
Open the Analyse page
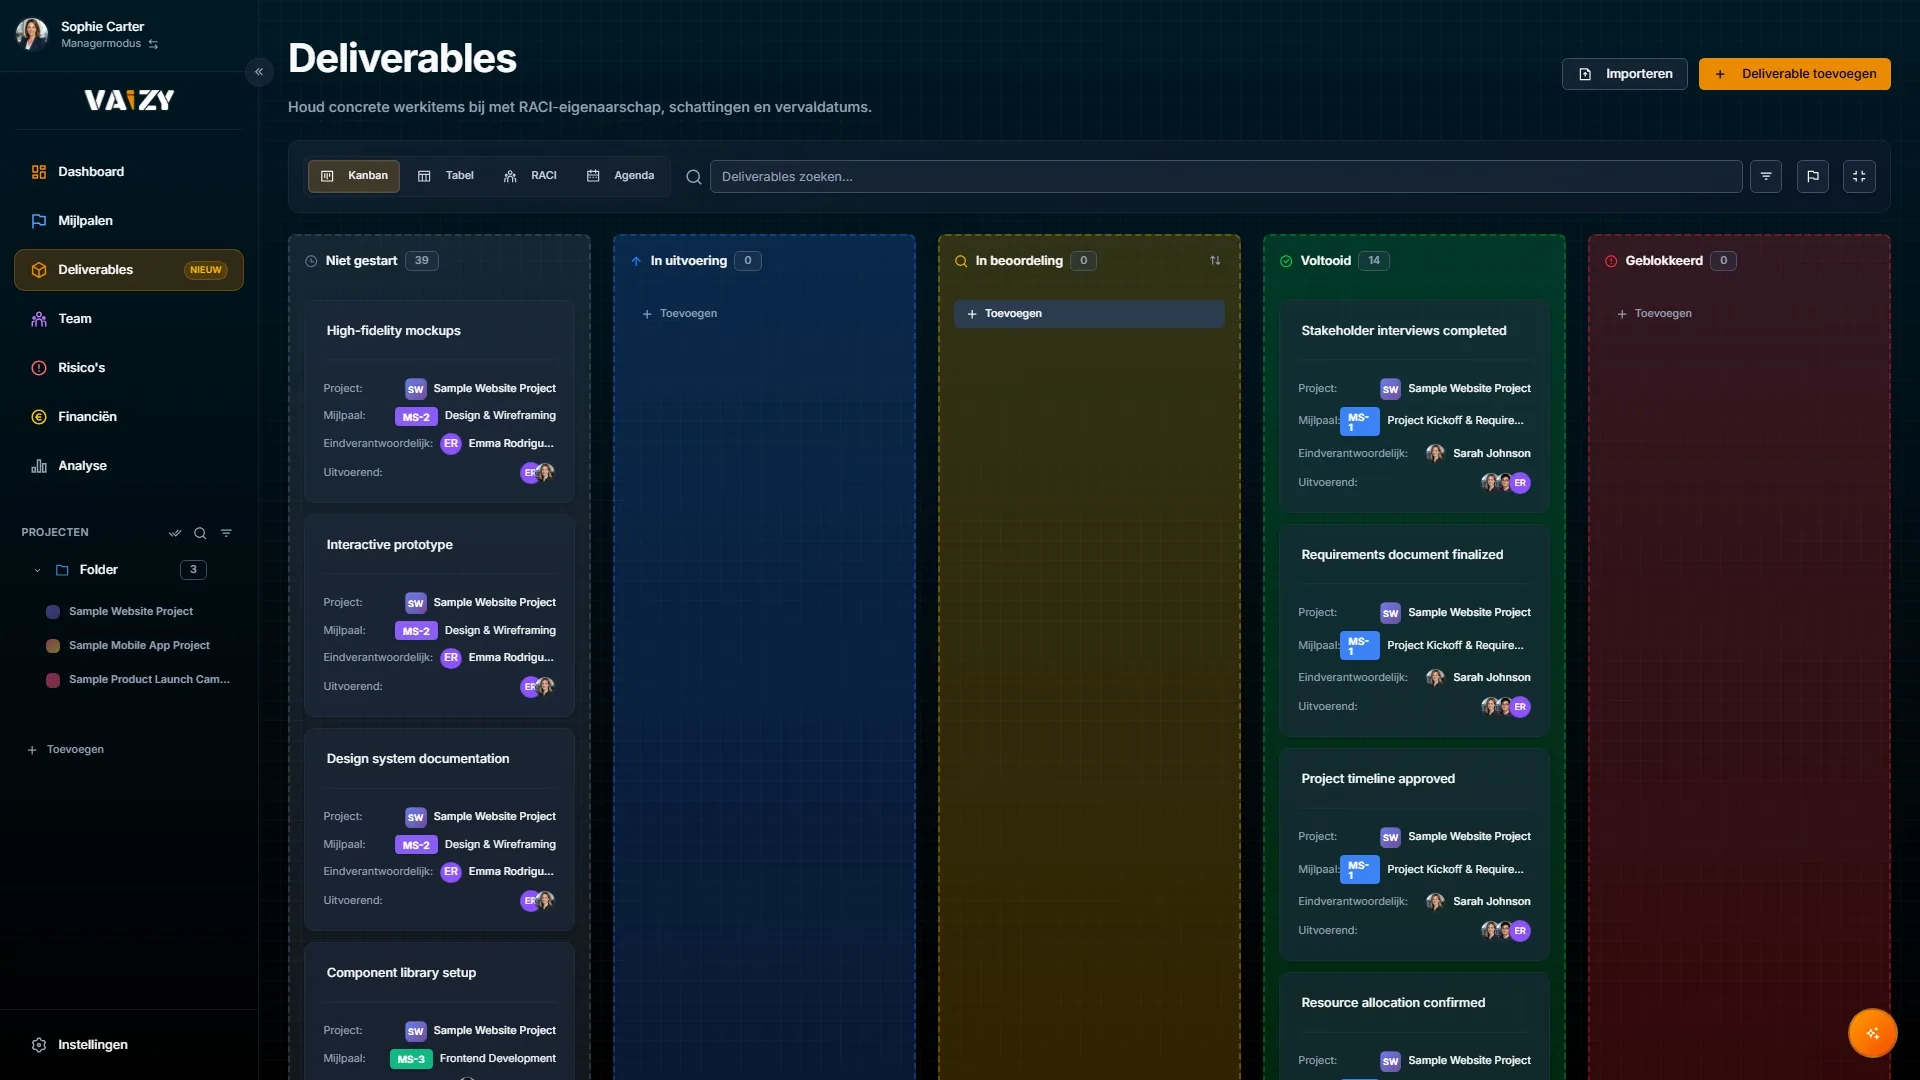[x=129, y=466]
